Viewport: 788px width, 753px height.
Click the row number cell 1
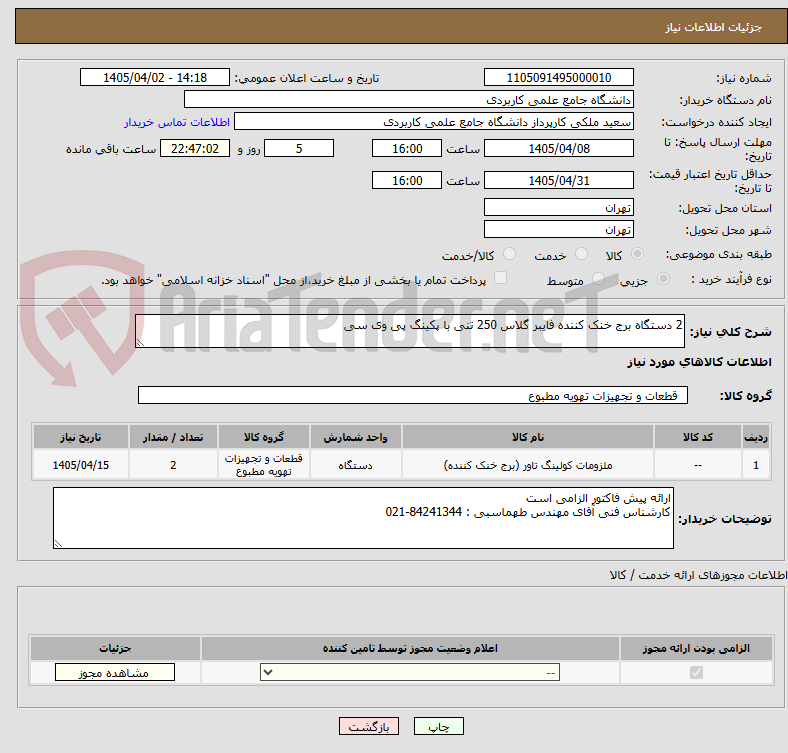[x=756, y=465]
